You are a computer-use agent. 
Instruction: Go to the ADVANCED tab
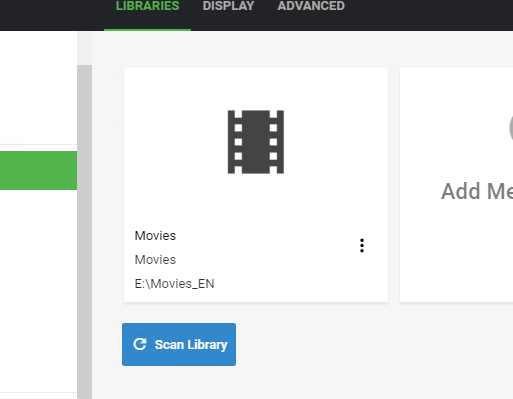coord(311,6)
